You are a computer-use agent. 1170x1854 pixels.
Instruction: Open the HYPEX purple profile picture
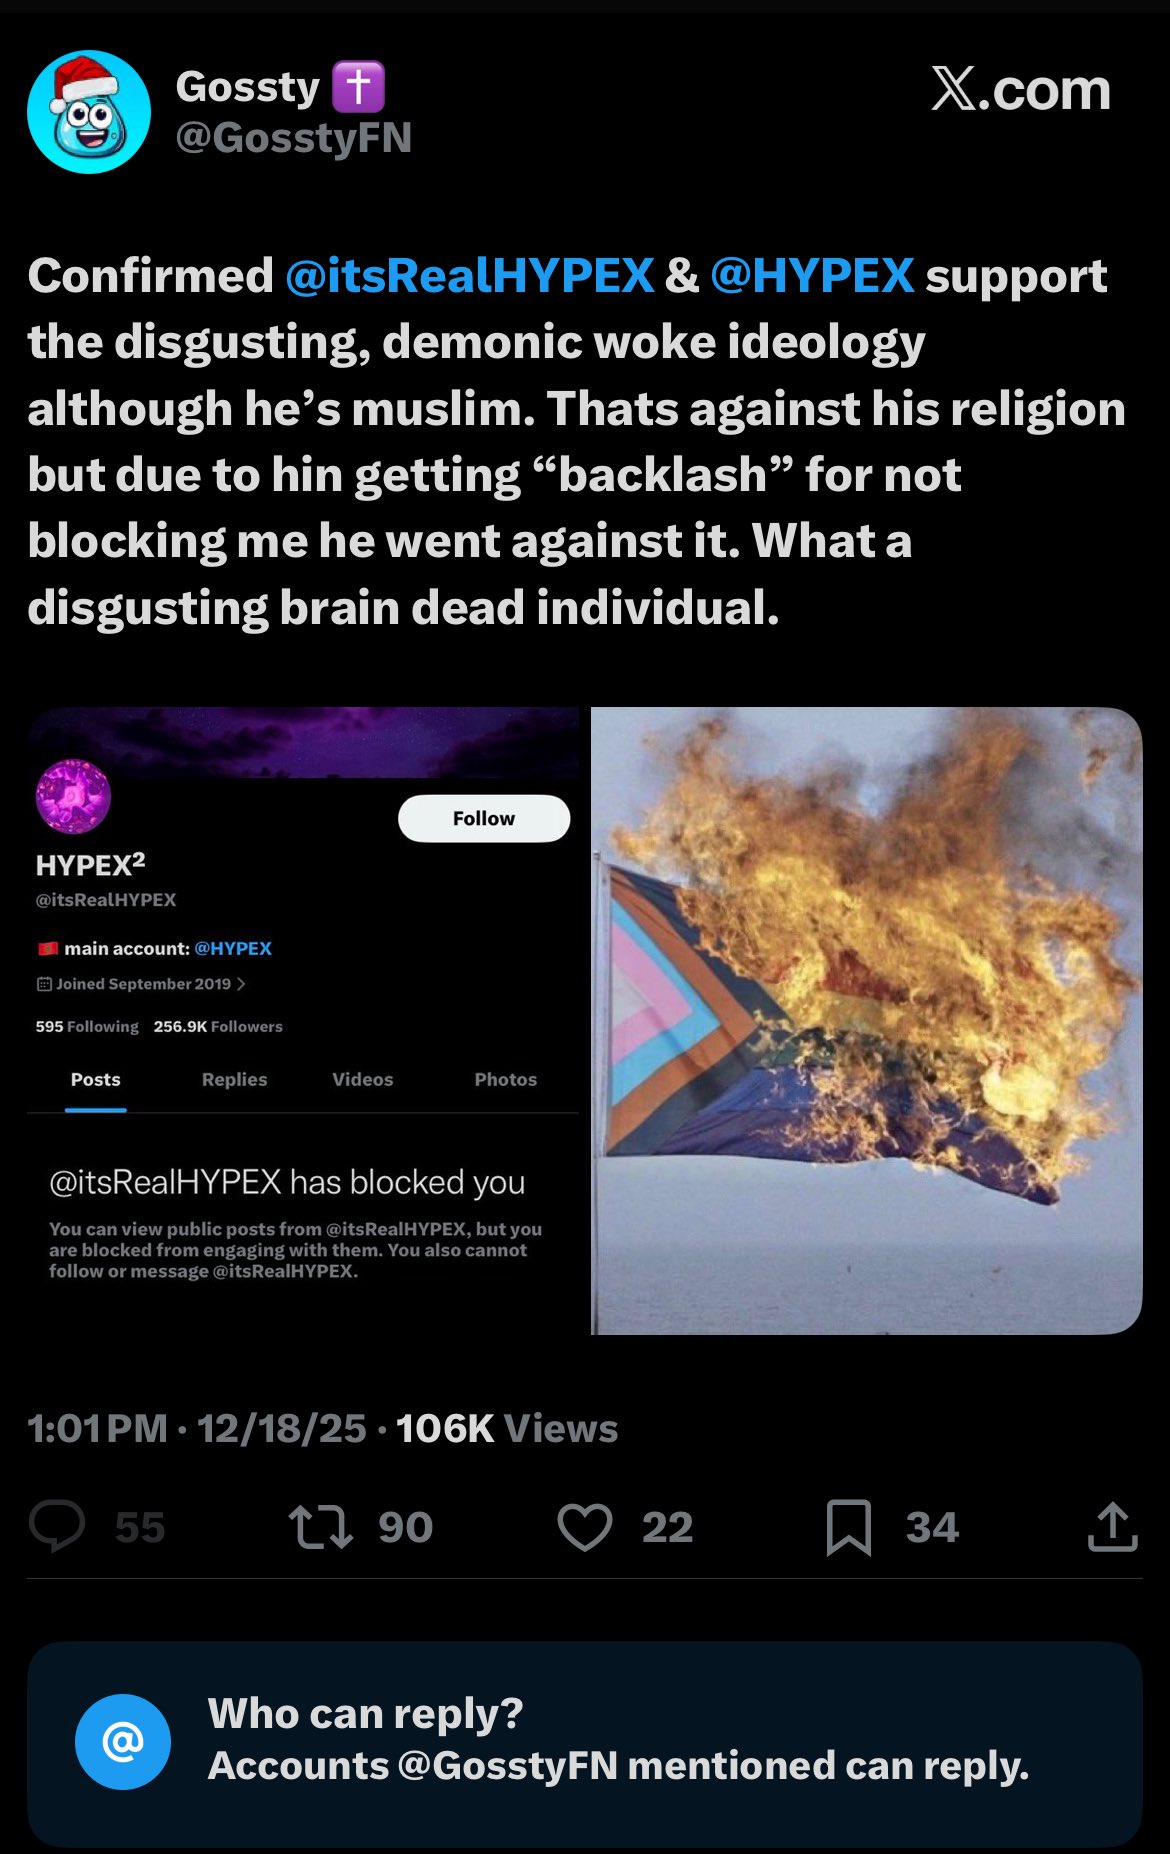coord(73,796)
